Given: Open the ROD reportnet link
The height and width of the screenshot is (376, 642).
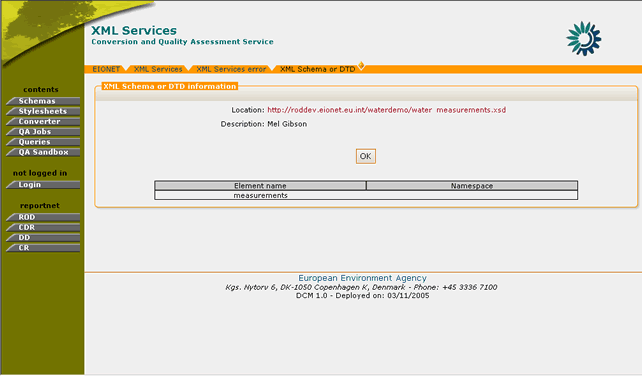Looking at the screenshot, I should coord(43,217).
